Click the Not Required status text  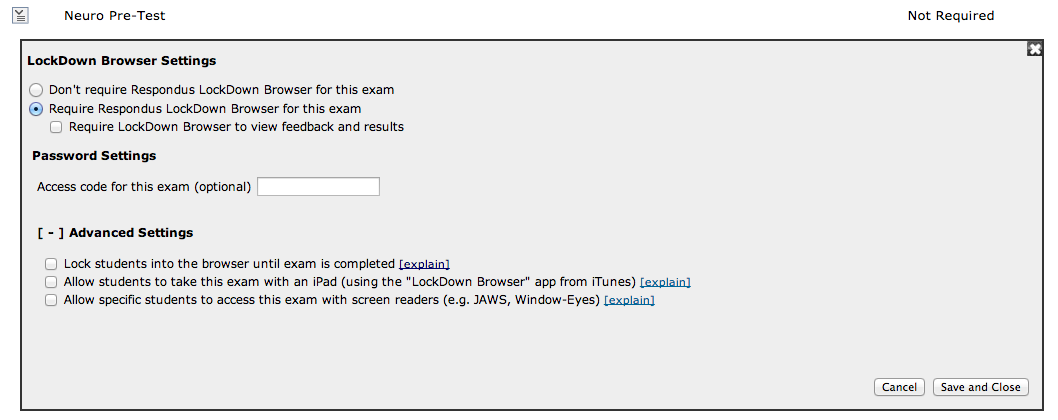(951, 16)
